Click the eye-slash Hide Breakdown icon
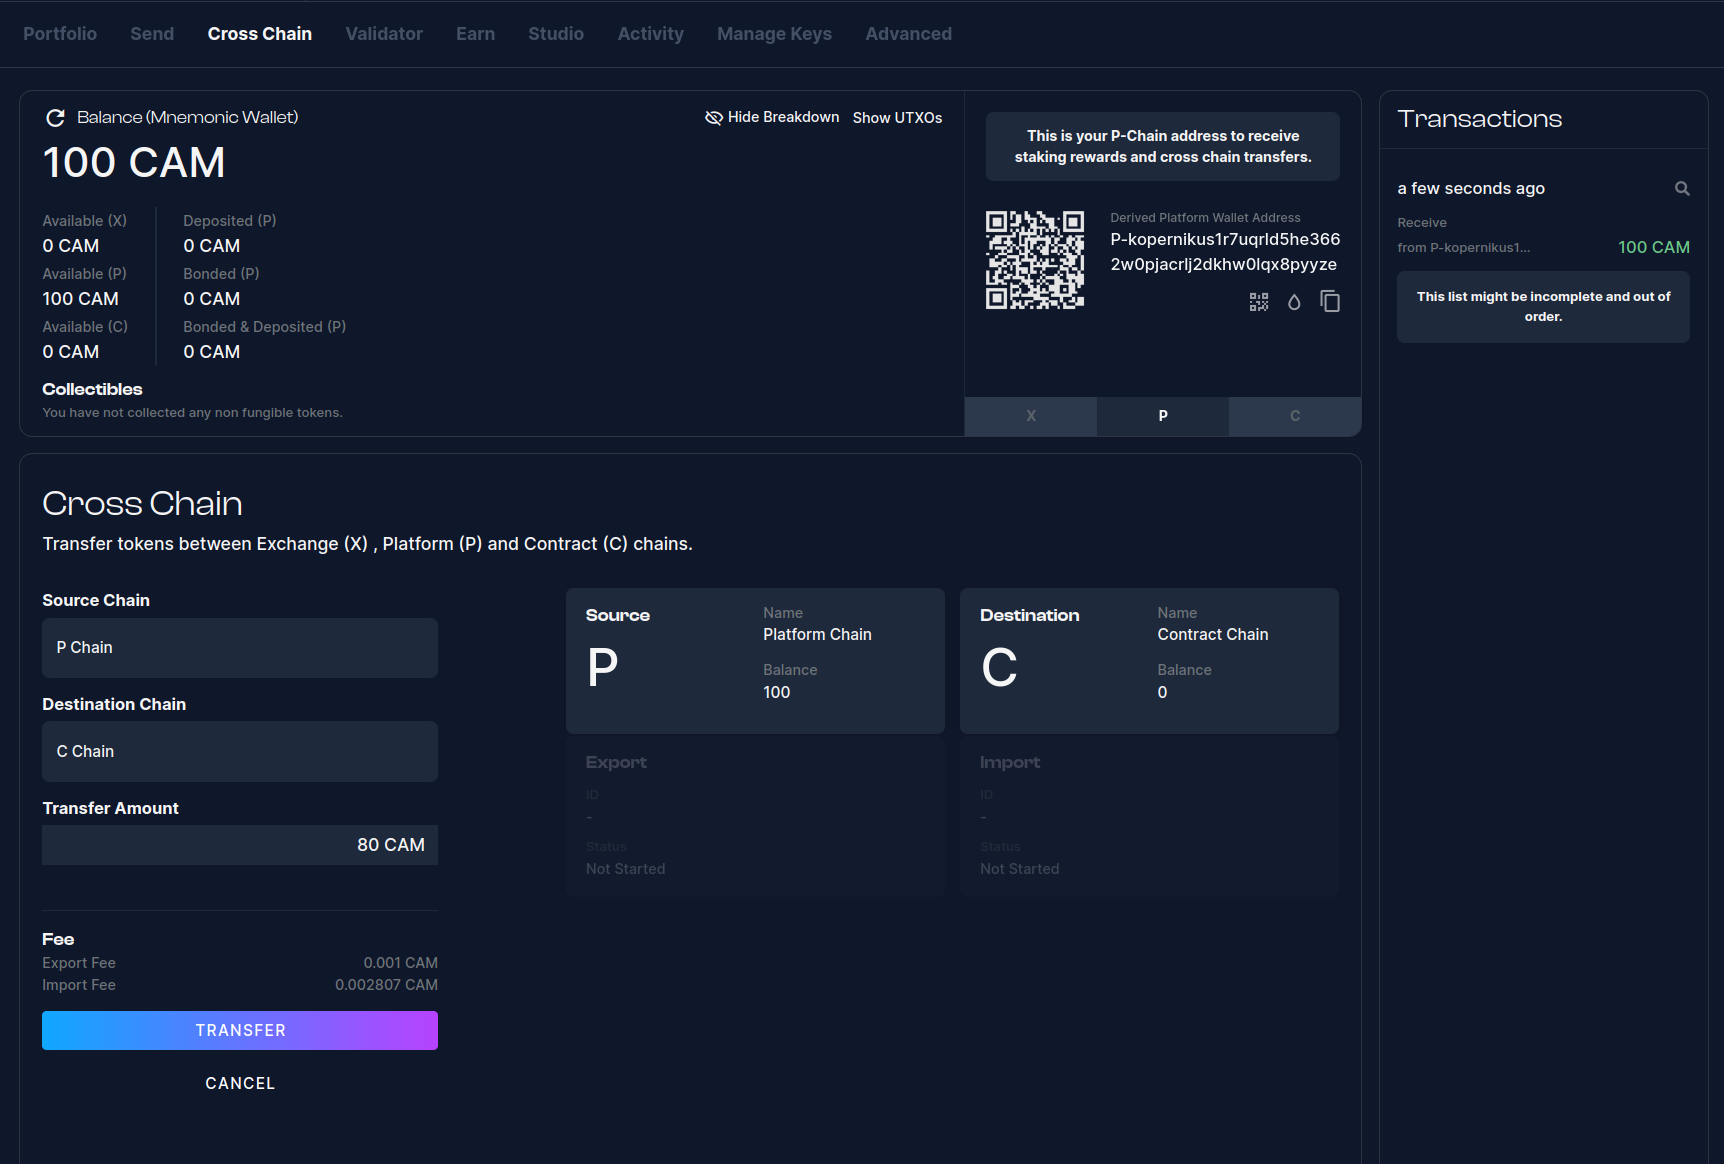This screenshot has width=1724, height=1164. click(x=714, y=118)
